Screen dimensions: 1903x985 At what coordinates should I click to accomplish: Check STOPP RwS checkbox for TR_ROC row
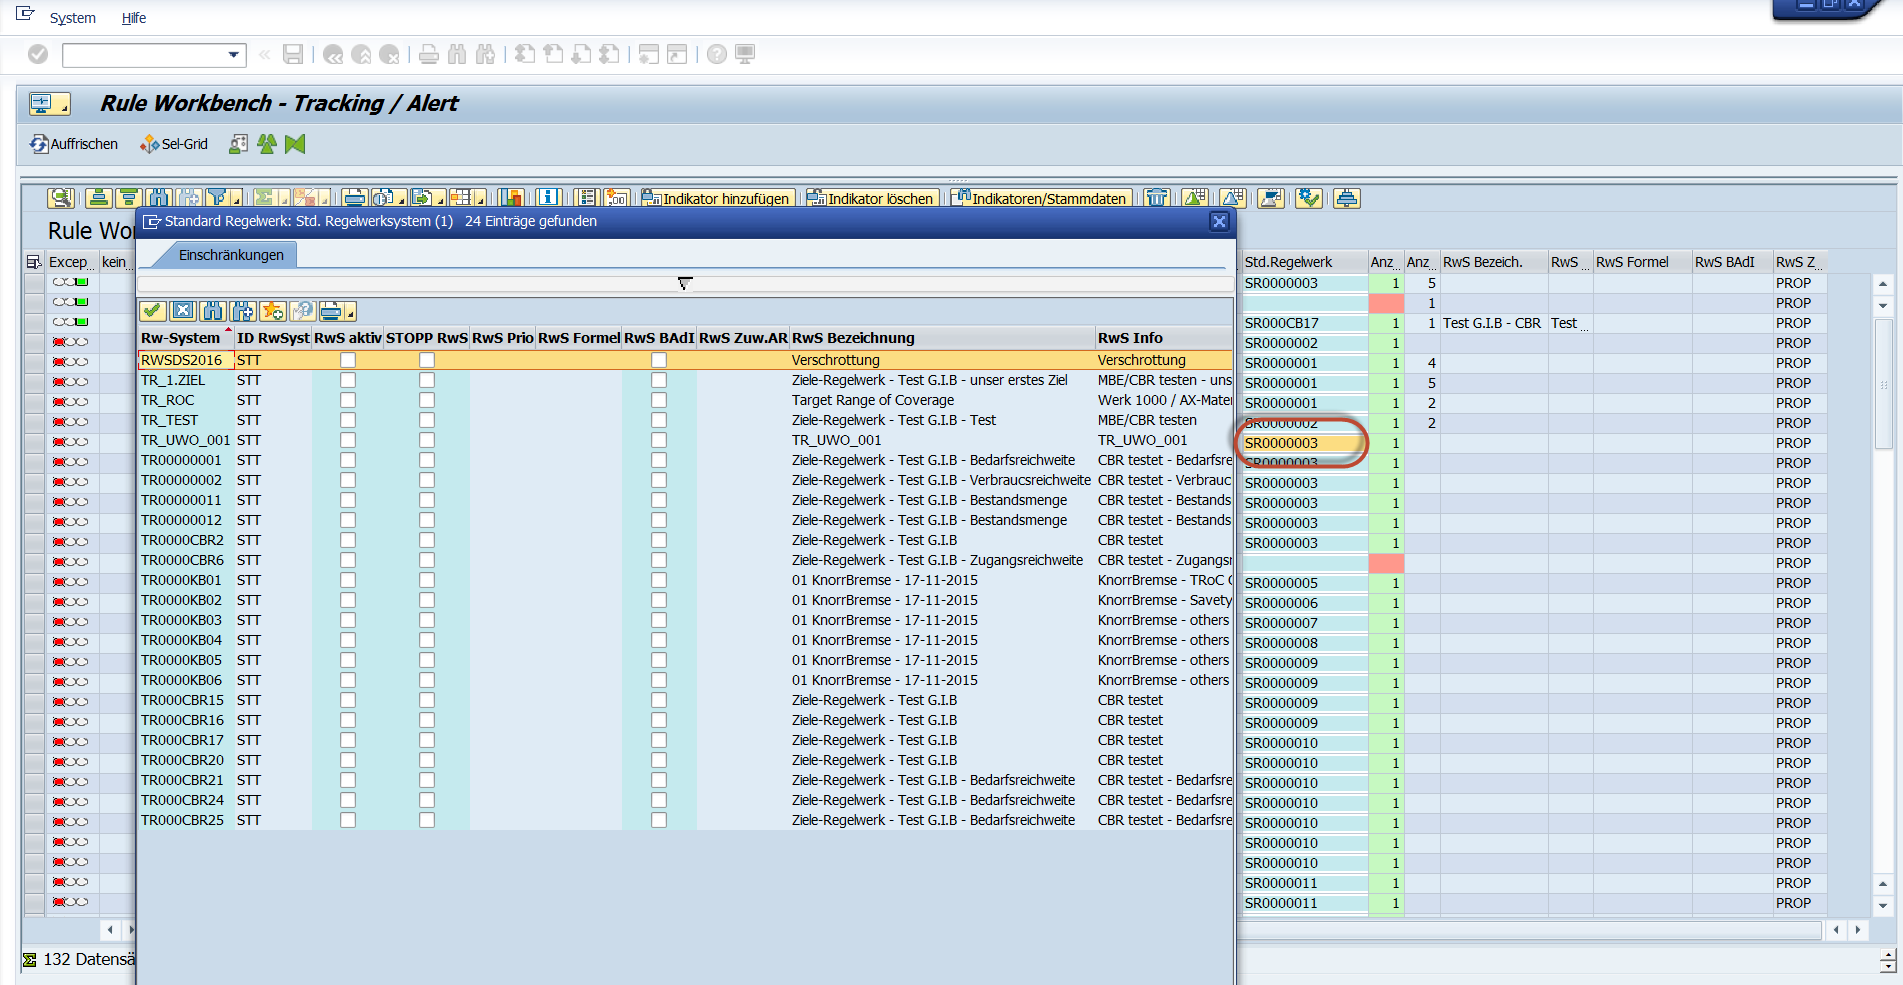point(427,400)
